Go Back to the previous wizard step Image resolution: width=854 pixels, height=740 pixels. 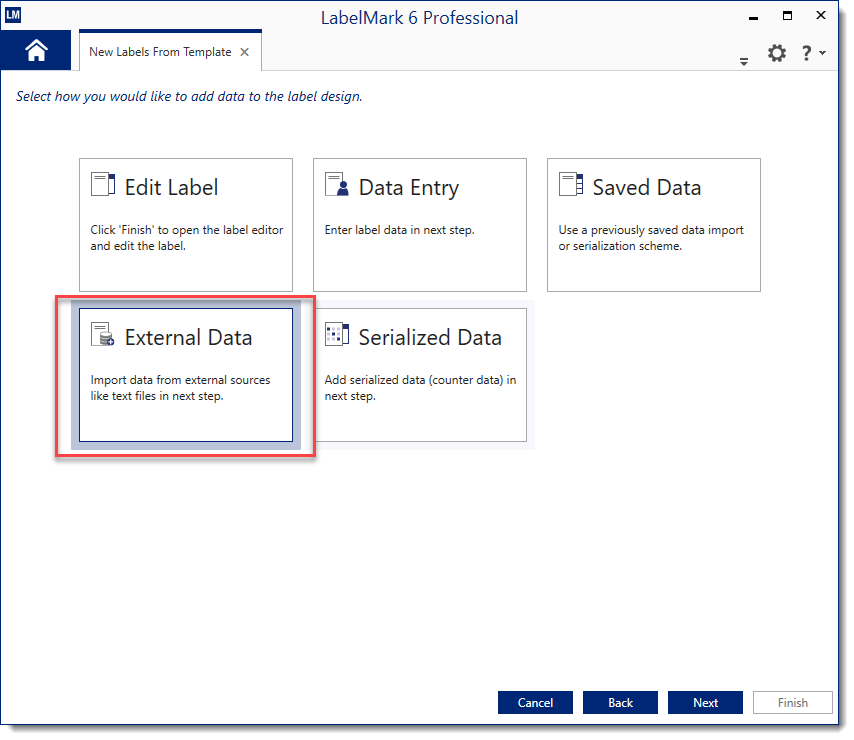620,702
